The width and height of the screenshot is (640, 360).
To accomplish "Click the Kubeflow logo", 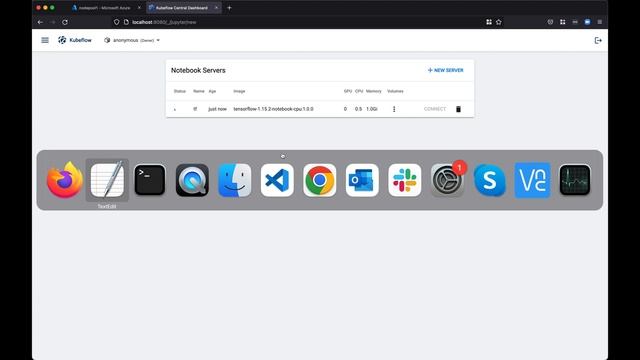I will 75,40.
